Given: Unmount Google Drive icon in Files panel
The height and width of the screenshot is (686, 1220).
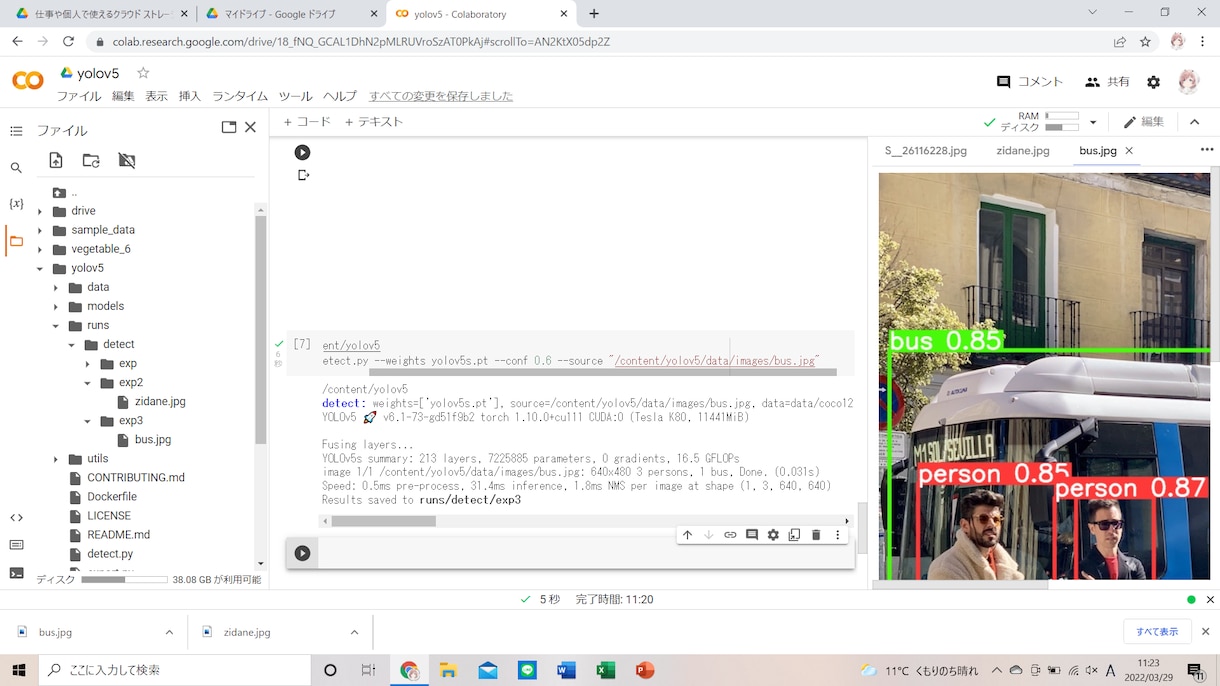Looking at the screenshot, I should tap(126, 160).
